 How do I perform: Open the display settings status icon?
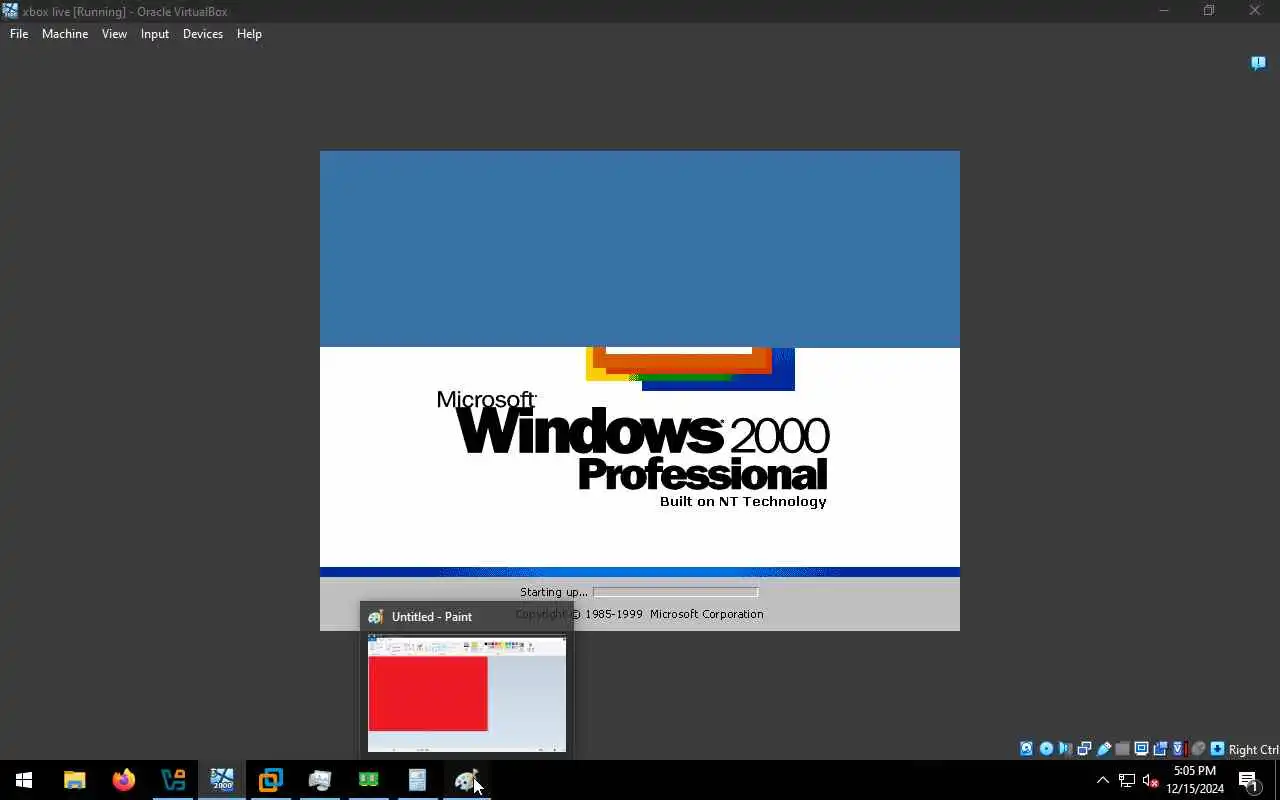[1141, 749]
